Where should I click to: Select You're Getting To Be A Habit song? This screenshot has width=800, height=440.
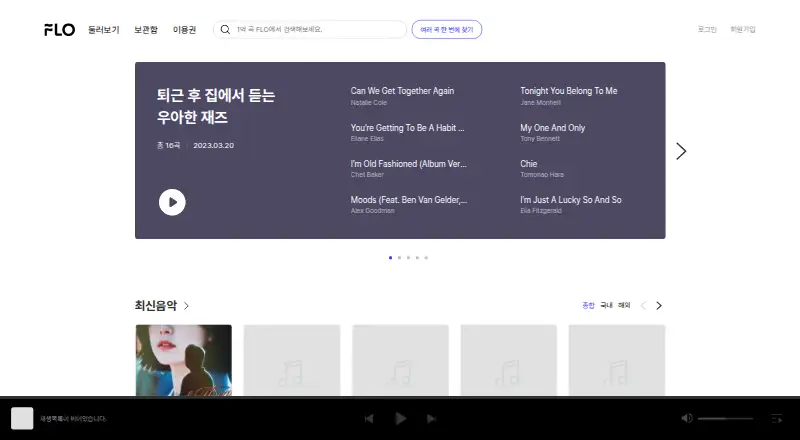coord(408,128)
